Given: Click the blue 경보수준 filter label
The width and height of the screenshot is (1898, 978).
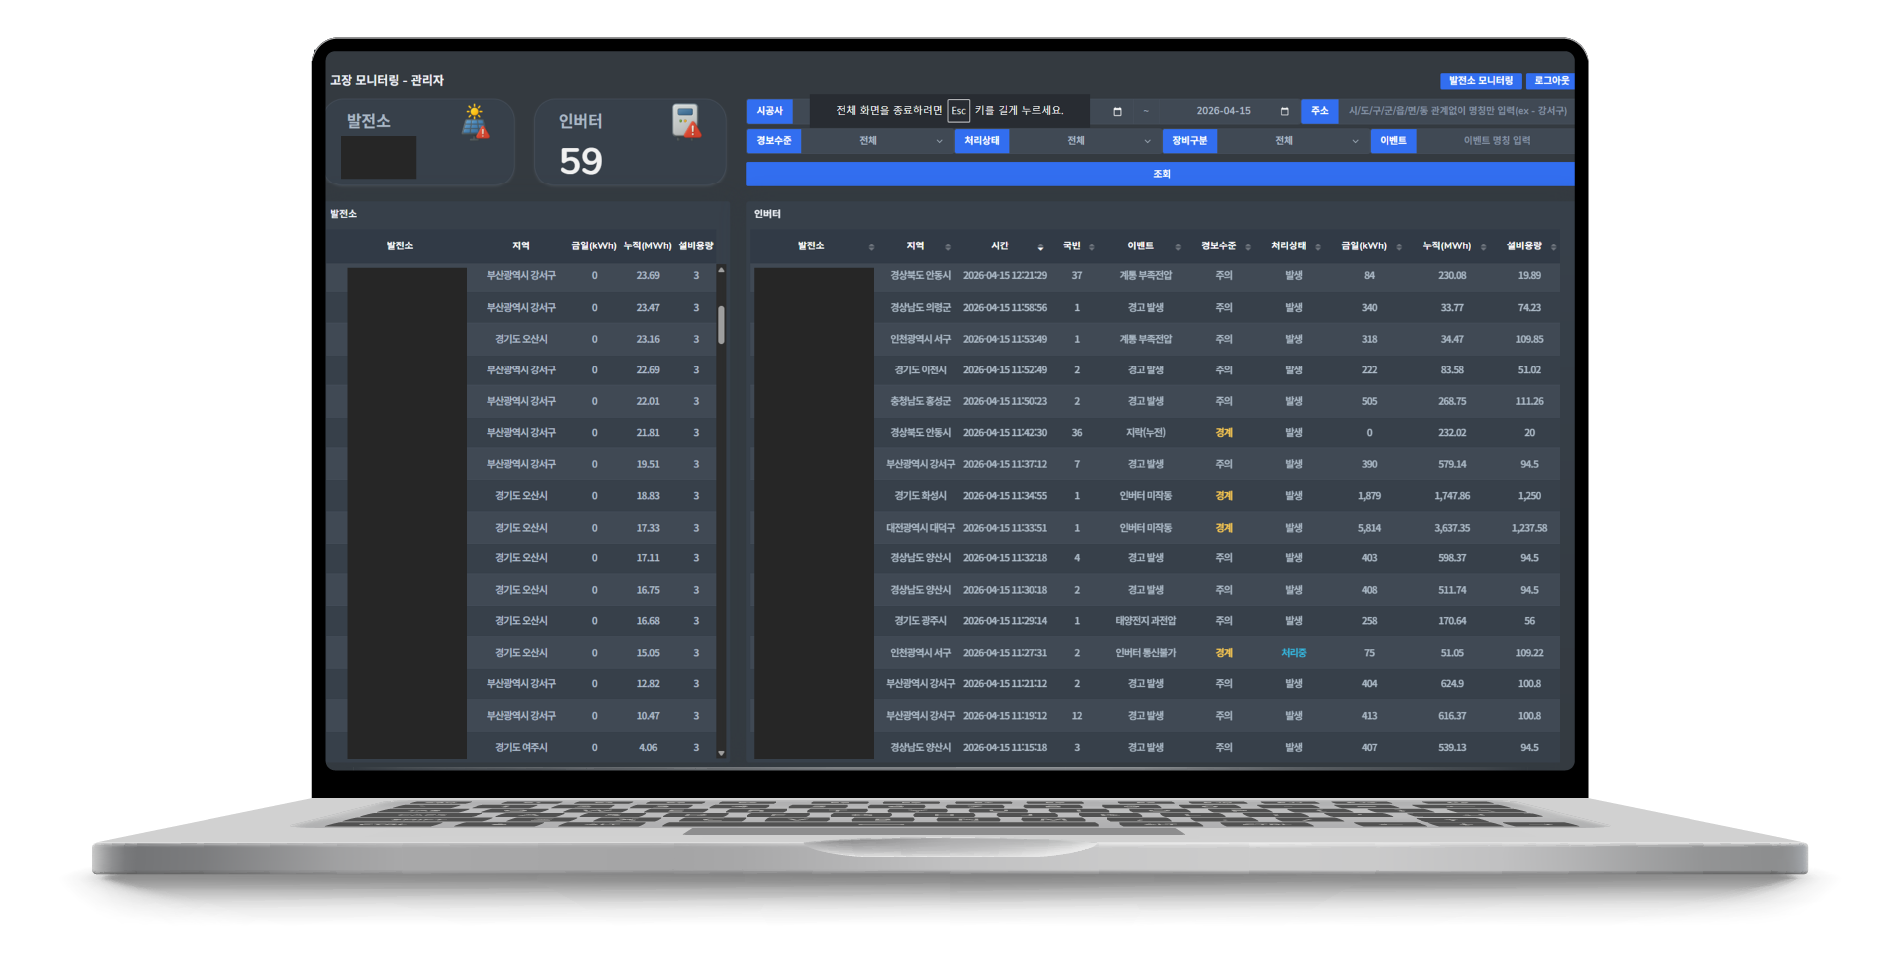Looking at the screenshot, I should (x=773, y=141).
